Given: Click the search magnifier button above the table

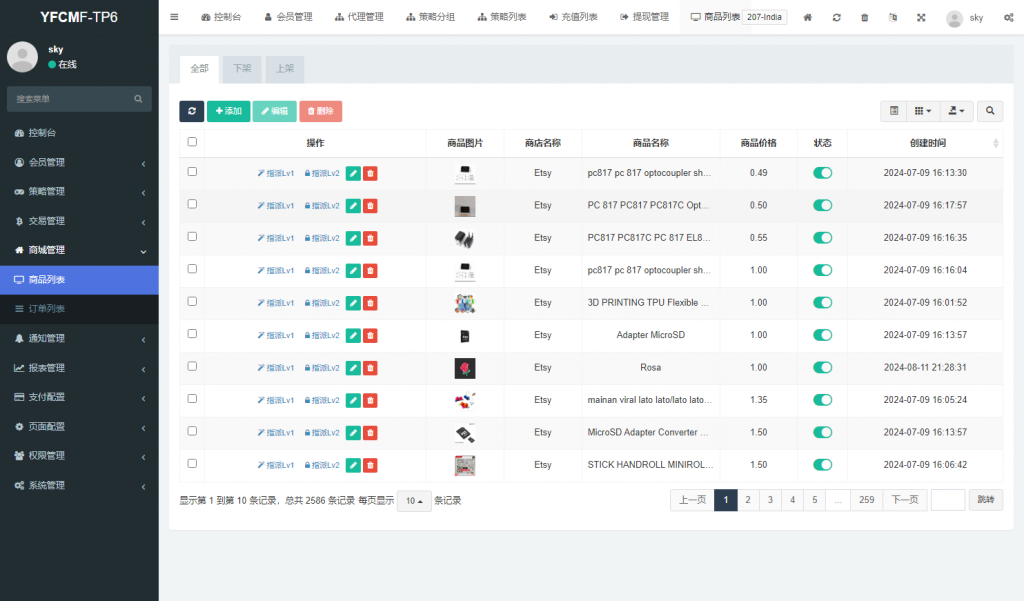Looking at the screenshot, I should click(990, 111).
